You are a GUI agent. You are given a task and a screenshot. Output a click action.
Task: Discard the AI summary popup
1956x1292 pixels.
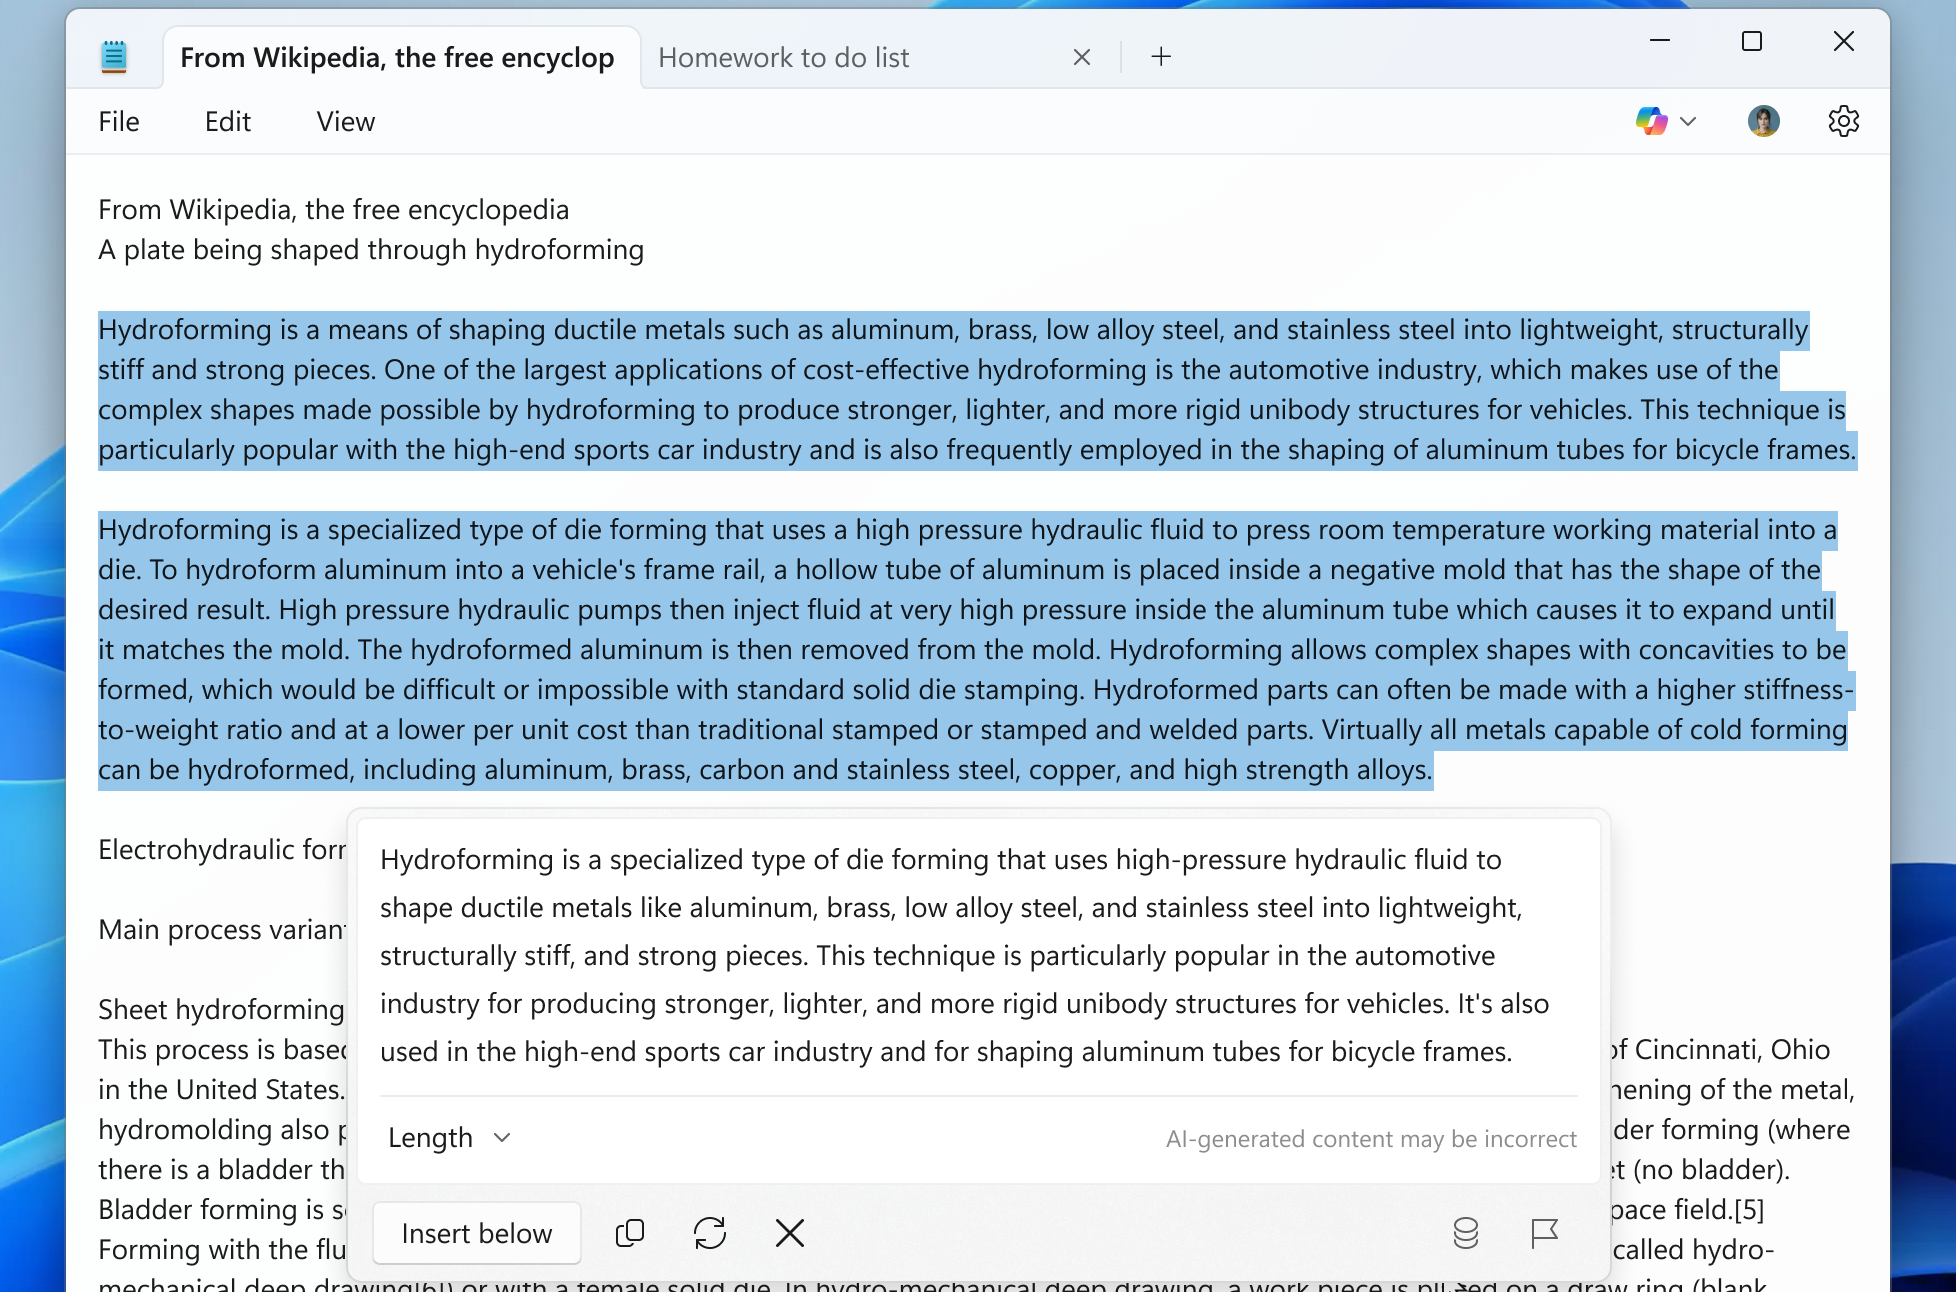(x=790, y=1233)
